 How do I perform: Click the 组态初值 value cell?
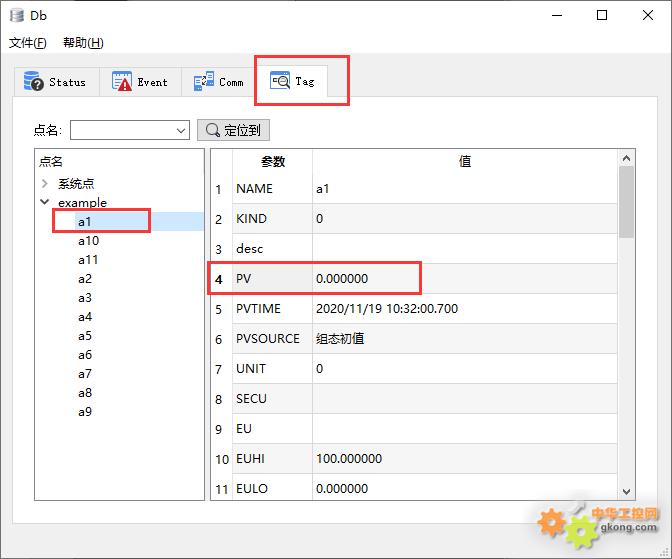tap(465, 339)
